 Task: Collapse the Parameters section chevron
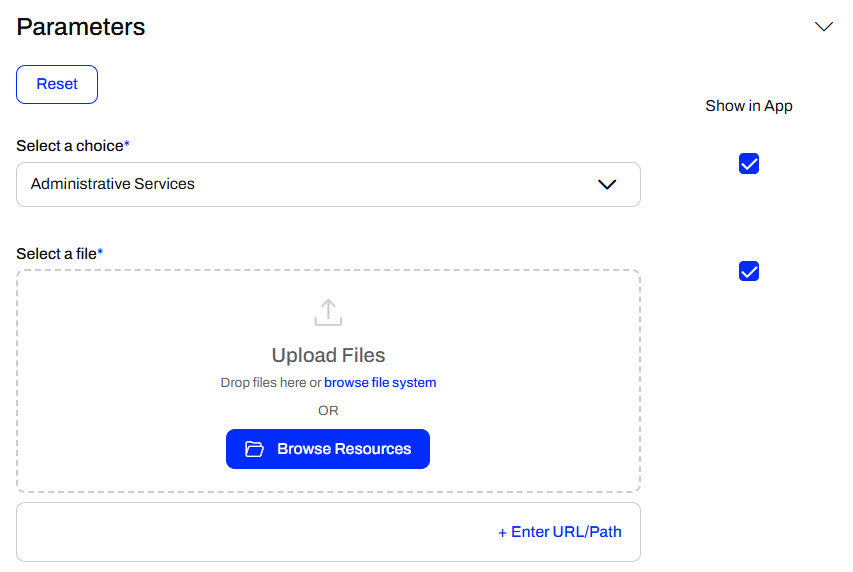point(823,27)
